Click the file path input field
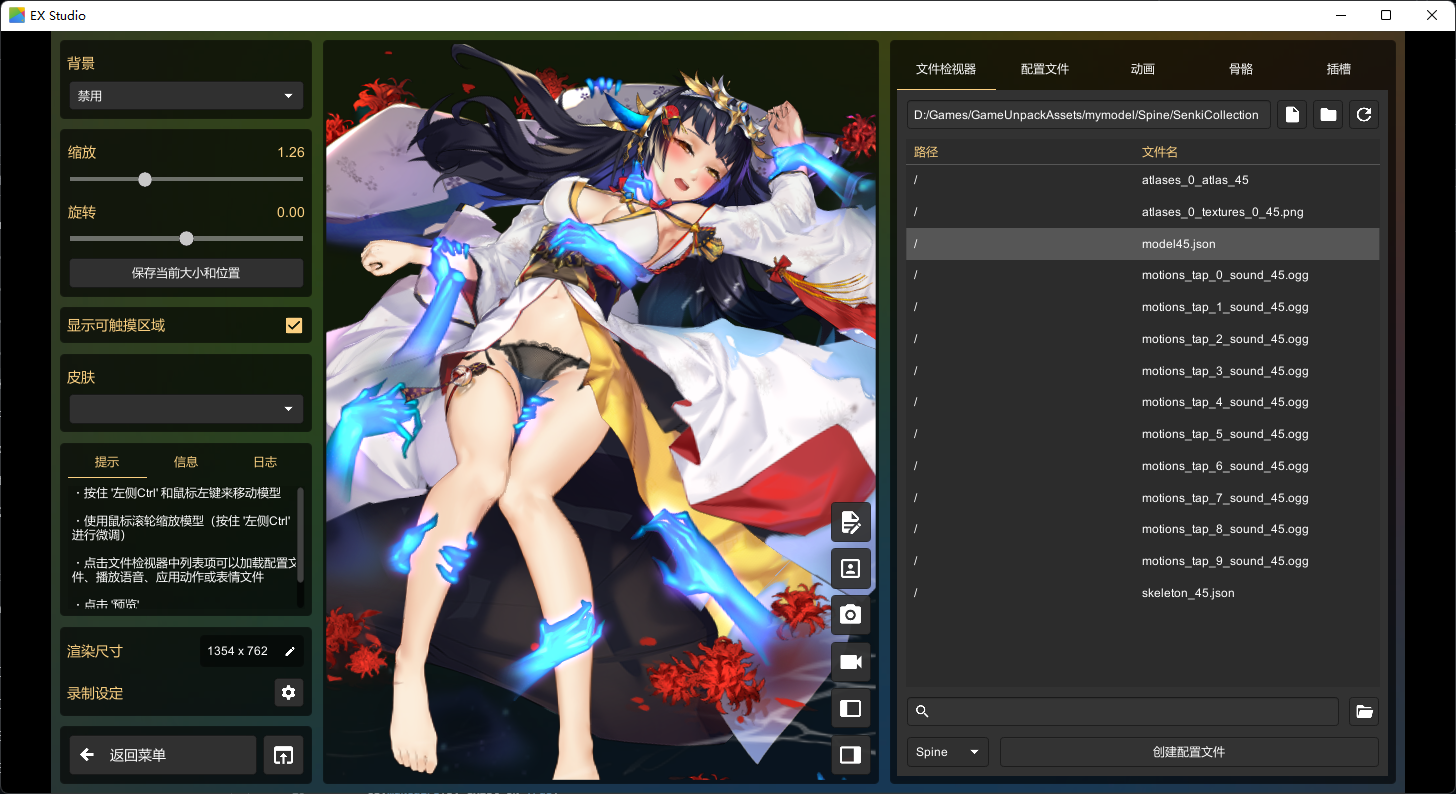Screen dimensions: 1456x794 (1089, 115)
